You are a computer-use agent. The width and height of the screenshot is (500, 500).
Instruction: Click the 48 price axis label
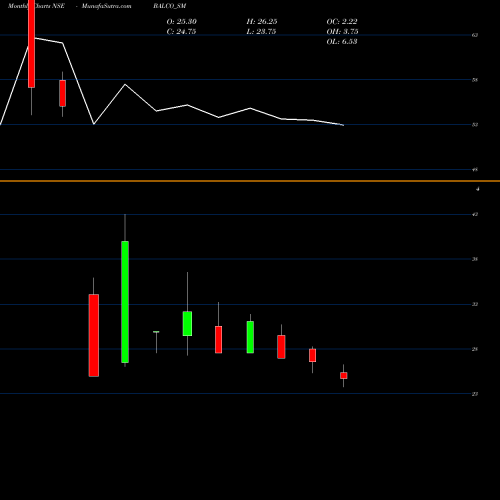[x=475, y=170]
